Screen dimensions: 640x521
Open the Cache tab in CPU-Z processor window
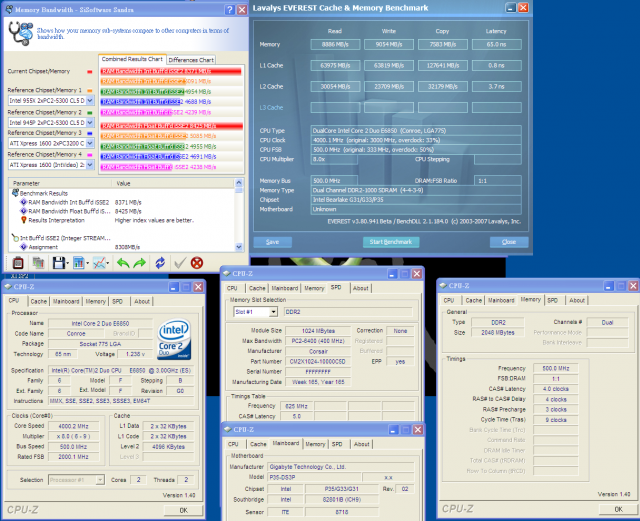[39, 301]
